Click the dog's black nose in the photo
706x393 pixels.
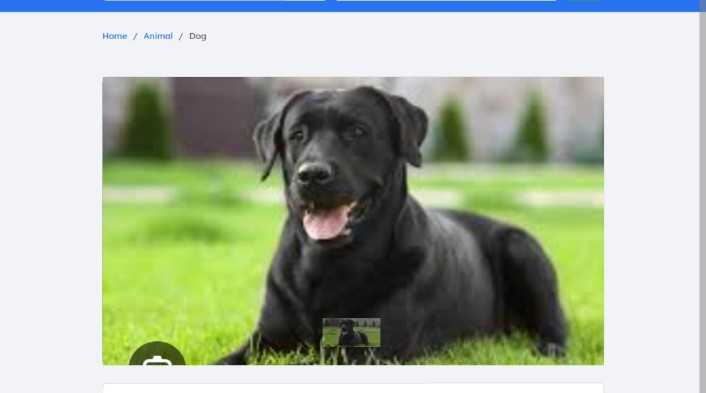(x=314, y=173)
